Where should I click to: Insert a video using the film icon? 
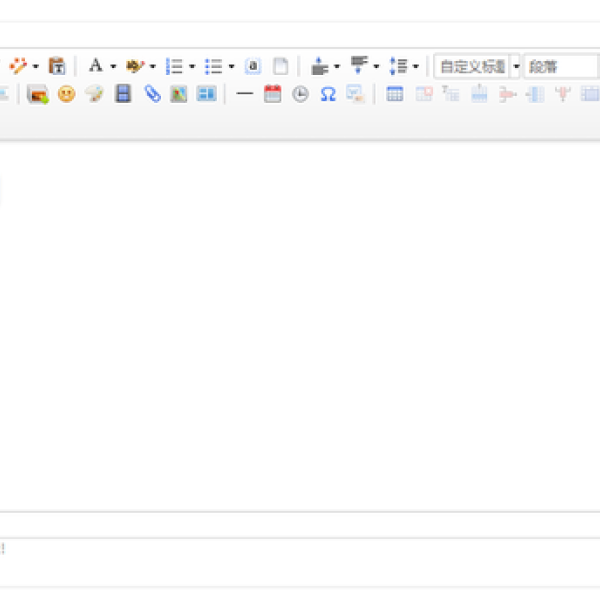(x=123, y=94)
